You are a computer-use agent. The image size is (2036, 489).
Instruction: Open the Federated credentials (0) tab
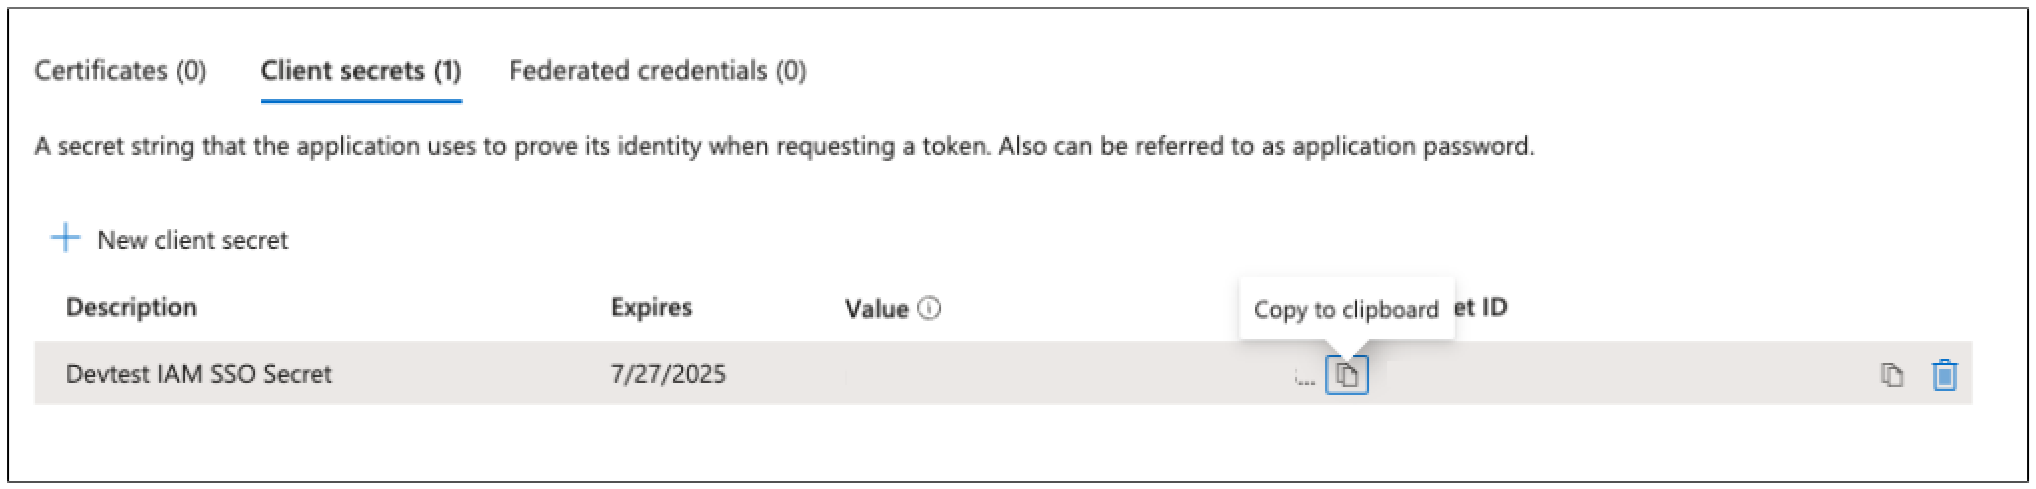(x=657, y=71)
